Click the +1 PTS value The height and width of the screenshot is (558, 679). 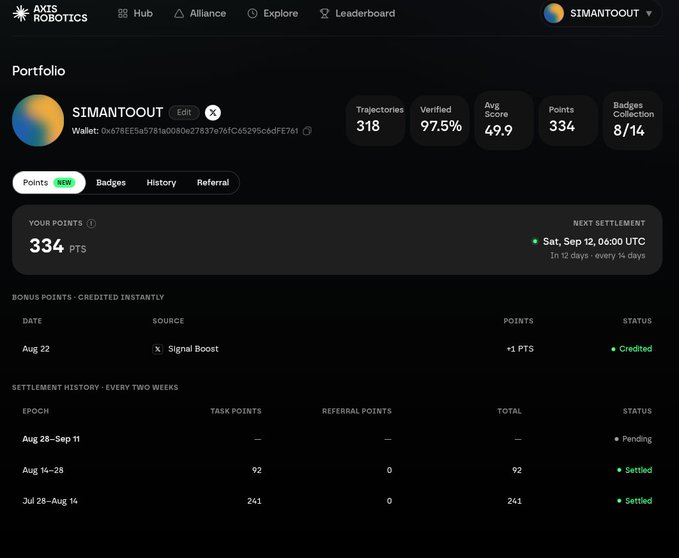(x=520, y=349)
